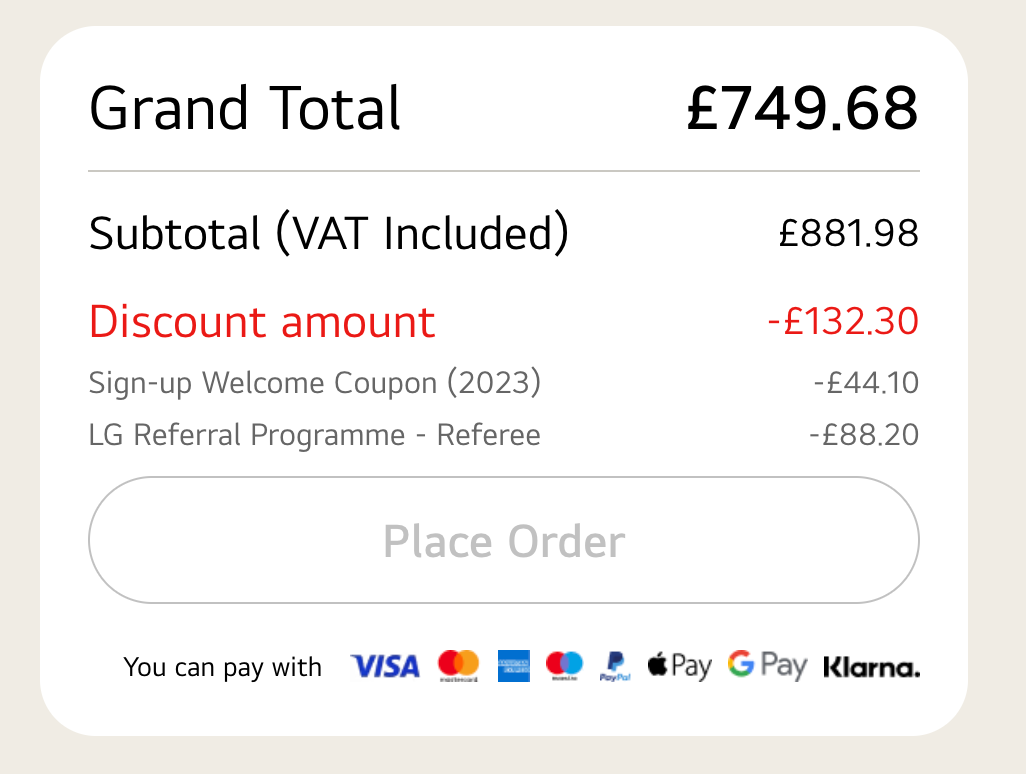Select the £881.98 subtotal value
Viewport: 1026px width, 774px height.
coord(848,233)
